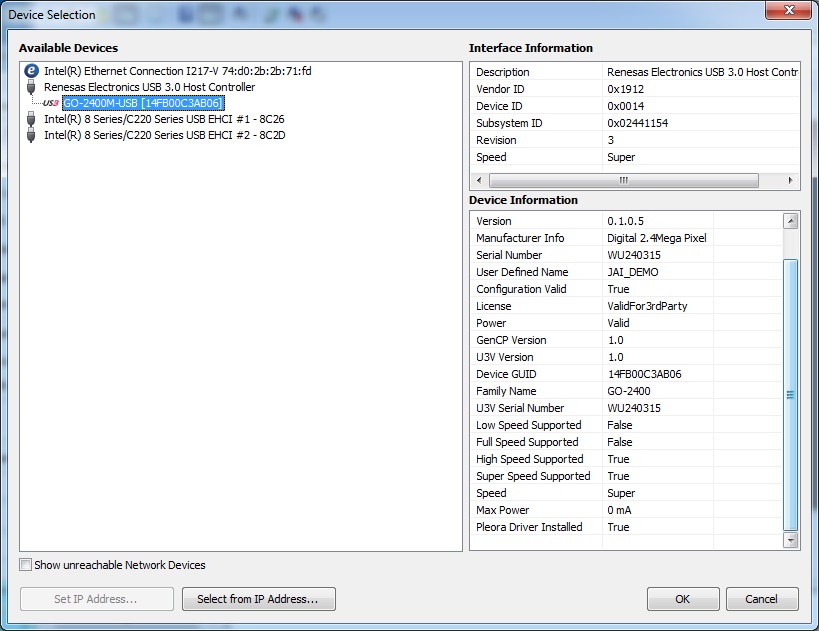This screenshot has width=819, height=631.
Task: Click the GenCP Version value 1.0
Action: (616, 340)
